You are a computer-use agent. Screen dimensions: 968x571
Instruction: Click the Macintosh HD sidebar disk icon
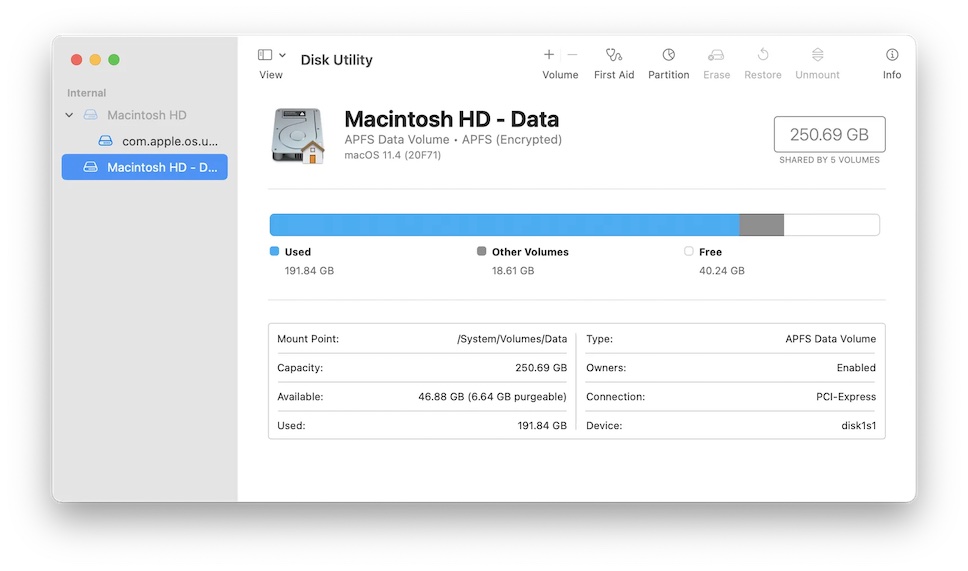pyautogui.click(x=91, y=115)
